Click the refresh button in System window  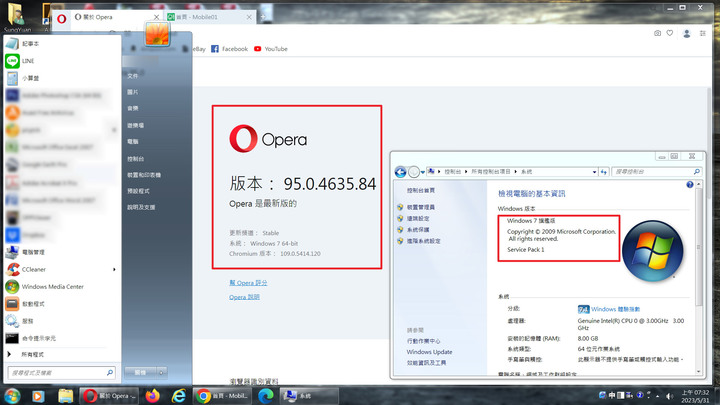603,172
